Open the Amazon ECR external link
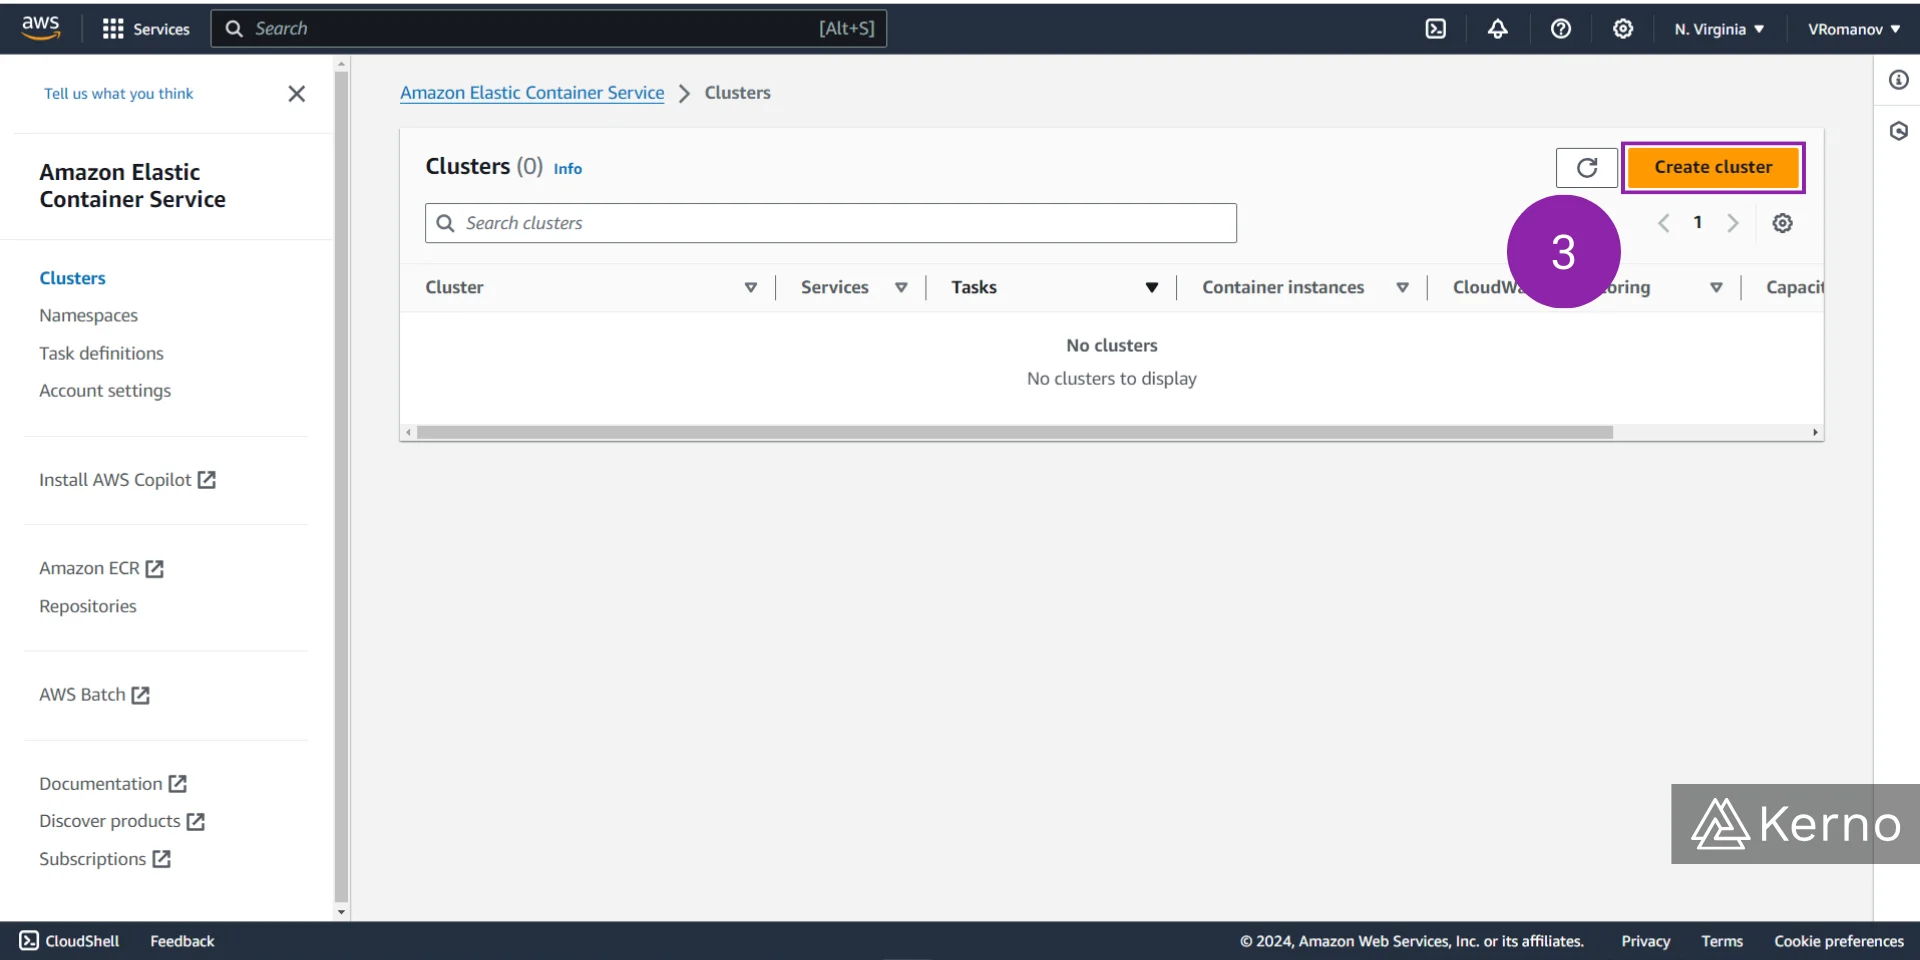 click(101, 568)
